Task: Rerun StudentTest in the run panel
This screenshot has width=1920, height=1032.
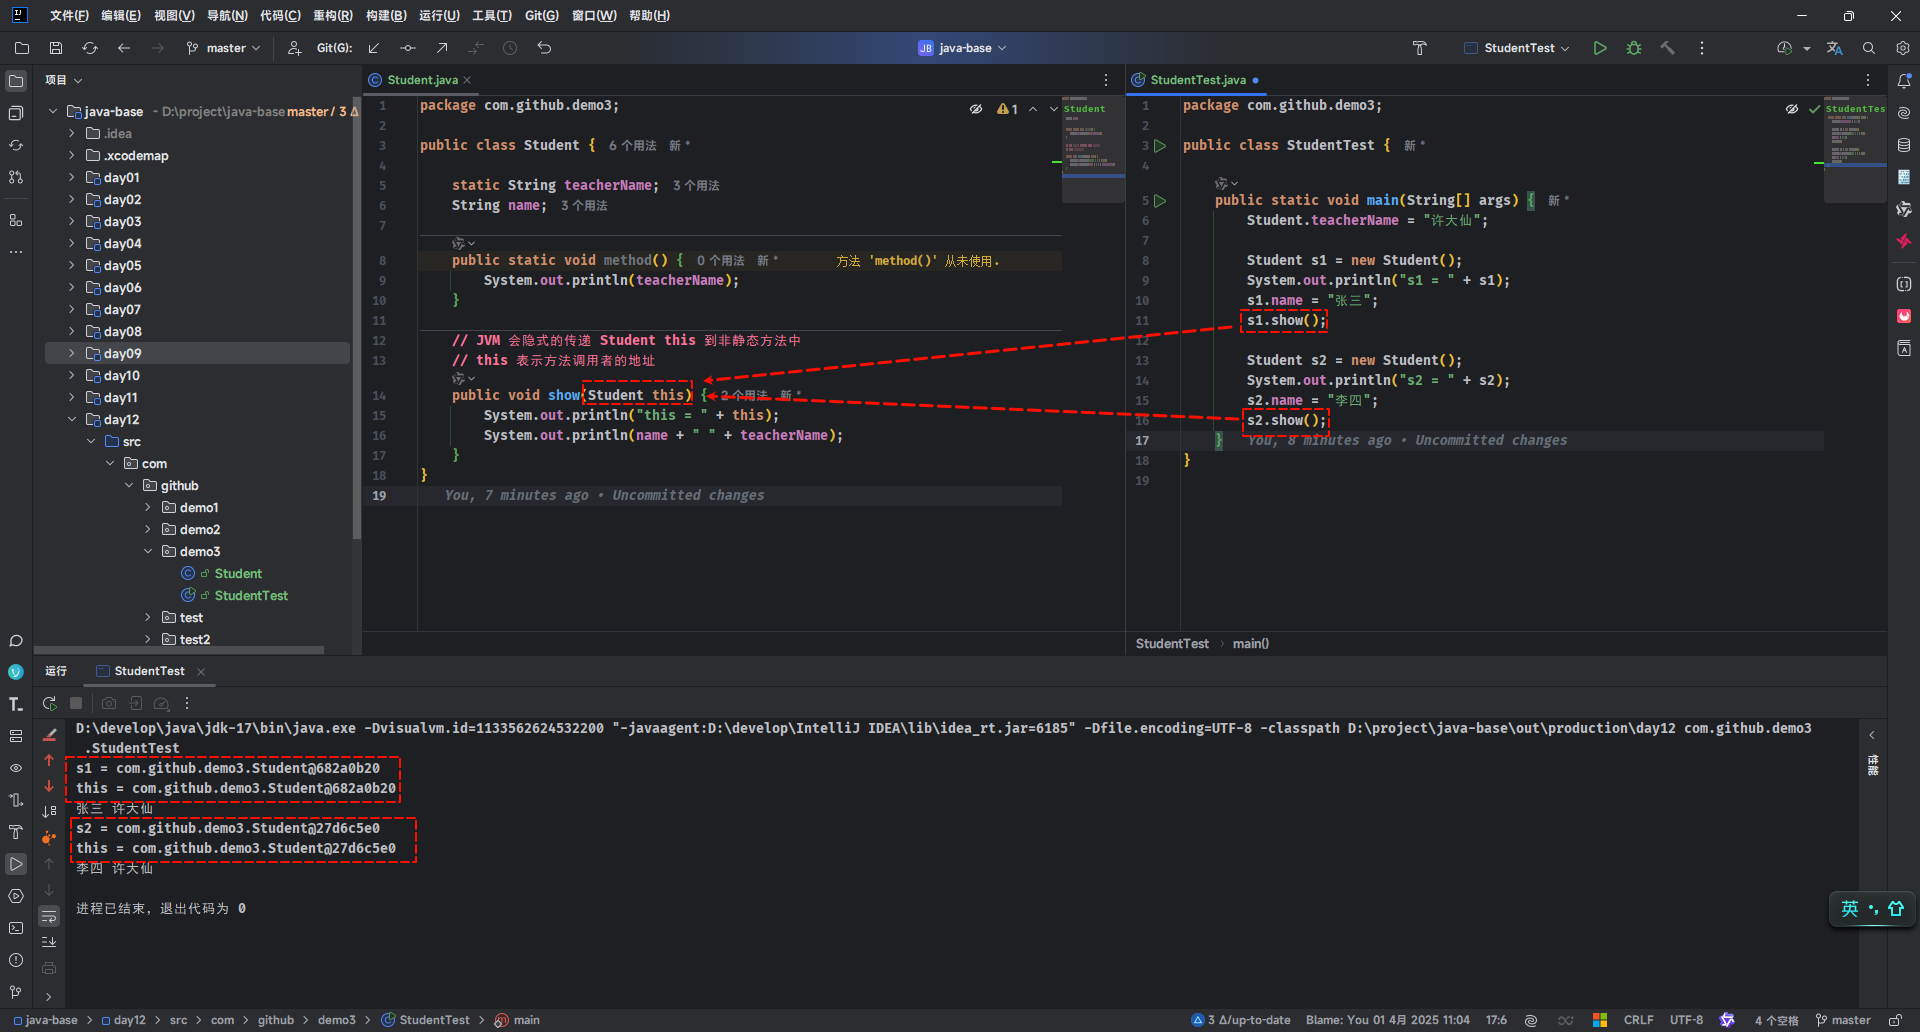Action: [49, 704]
